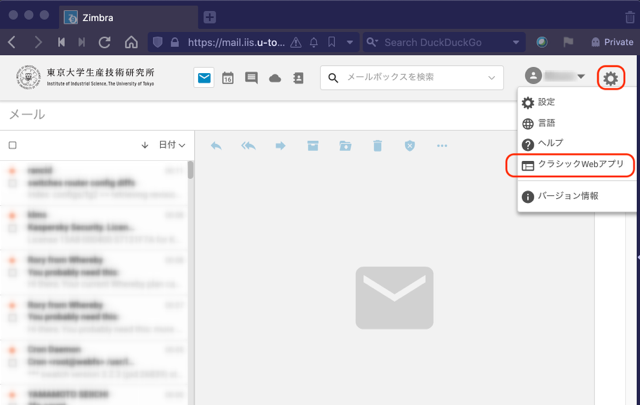Click the gear settings button

click(610, 78)
